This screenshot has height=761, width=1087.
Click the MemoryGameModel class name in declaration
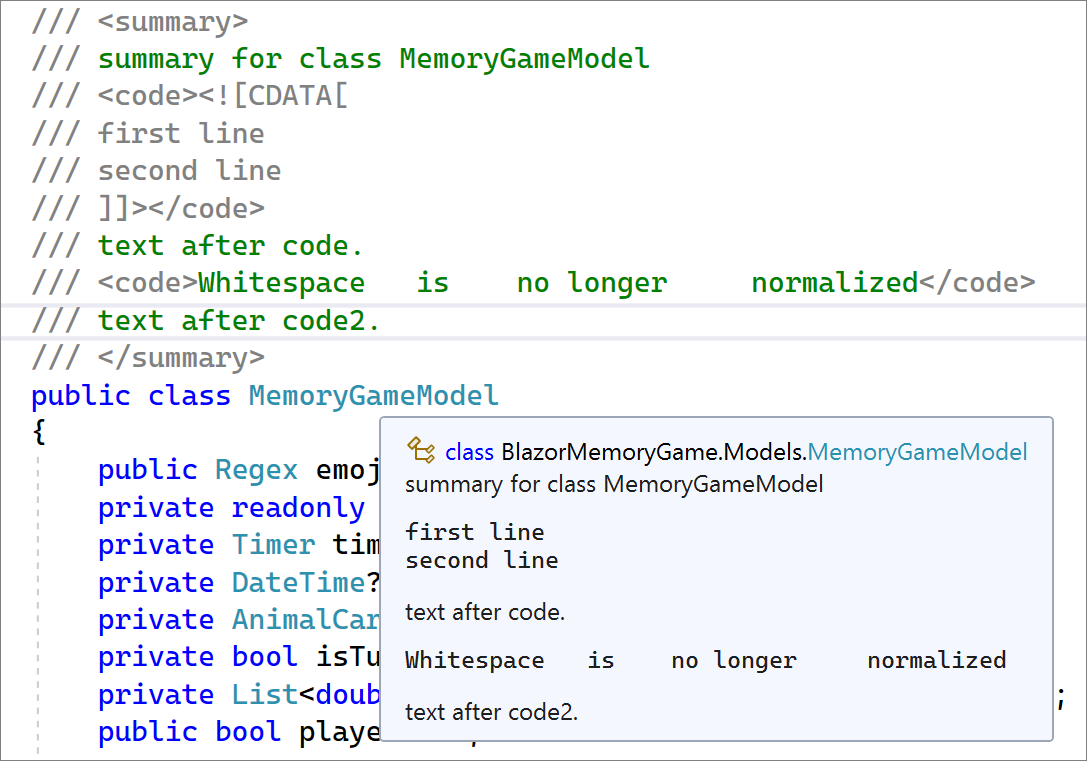point(374,396)
